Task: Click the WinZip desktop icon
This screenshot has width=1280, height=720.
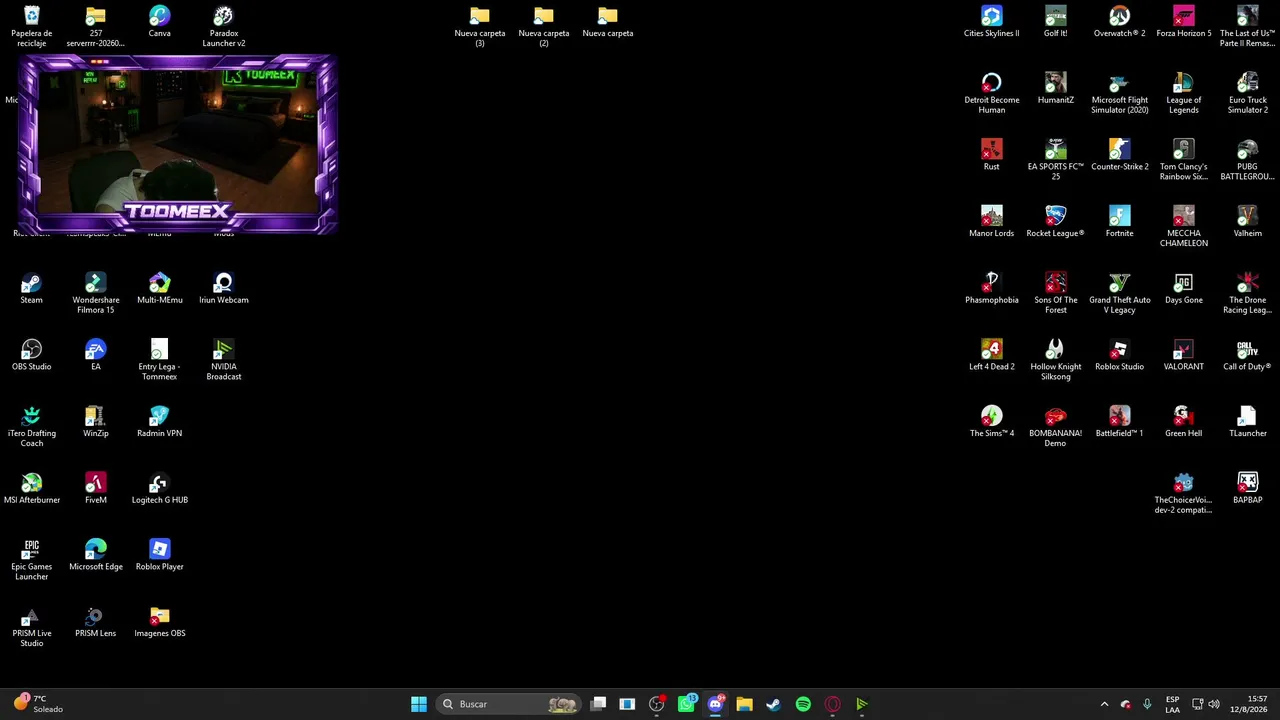Action: (x=96, y=421)
